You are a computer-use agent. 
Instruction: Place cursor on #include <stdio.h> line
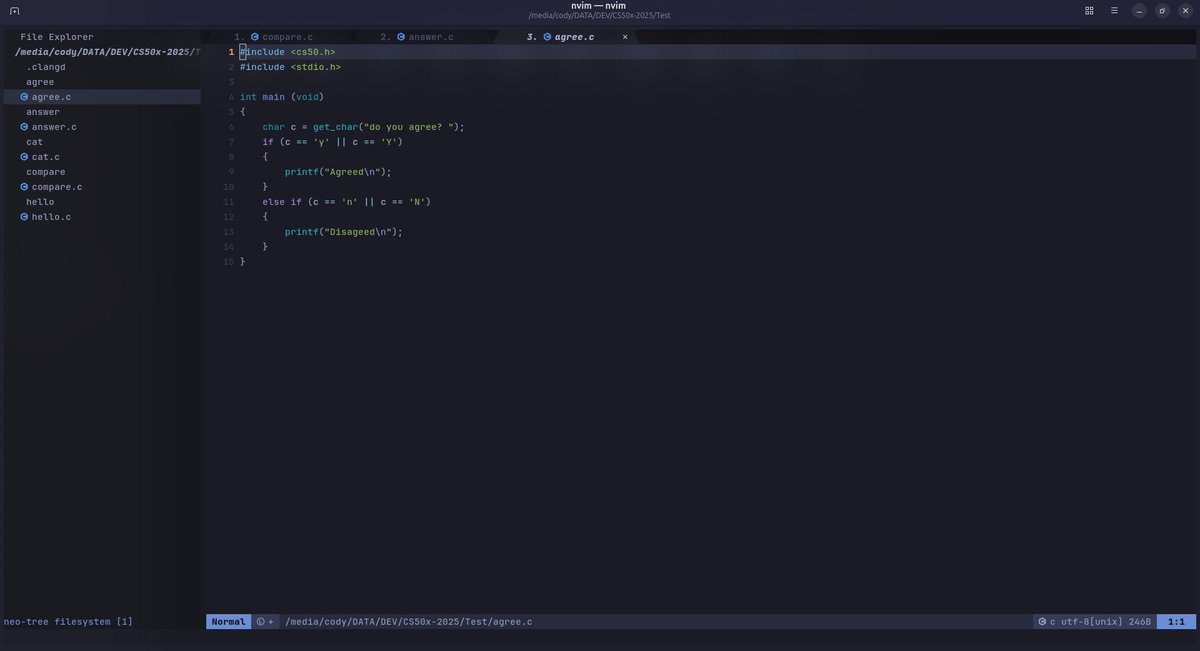coord(290,67)
